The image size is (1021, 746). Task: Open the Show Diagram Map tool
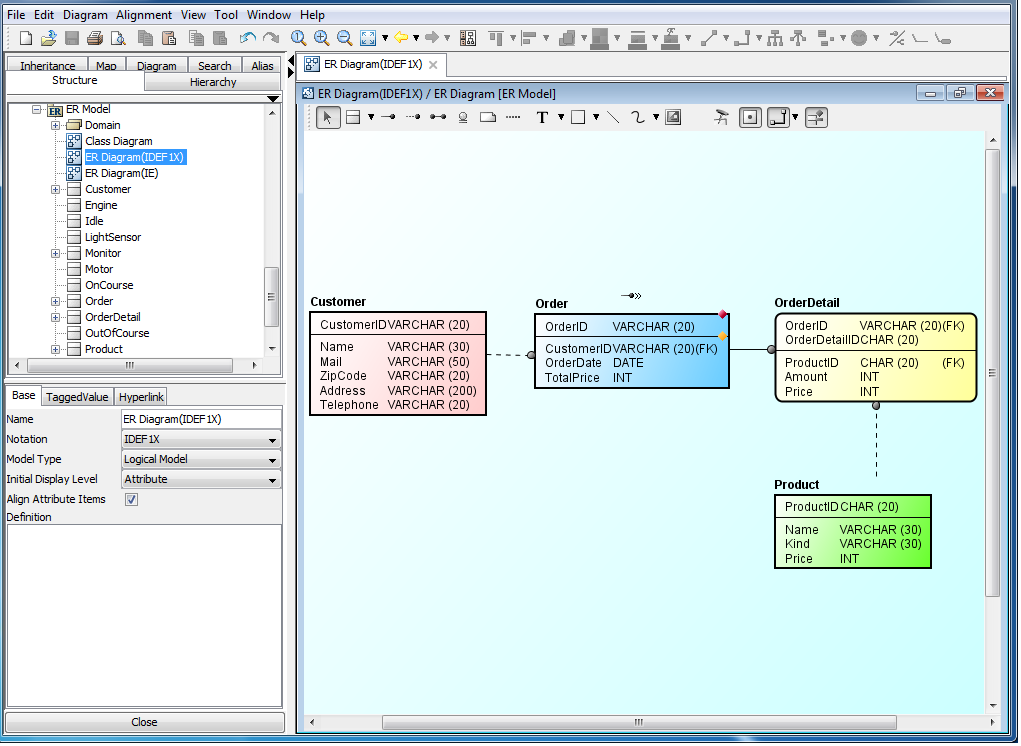coord(721,118)
